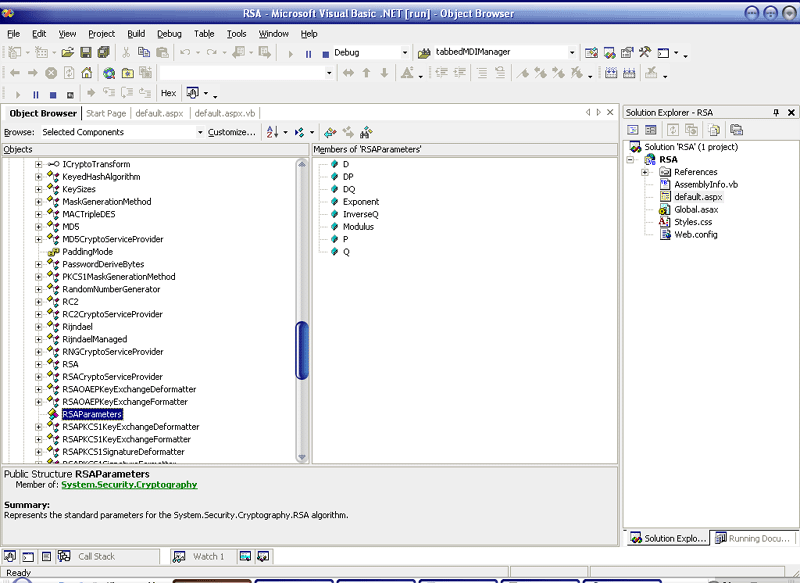Click the Save All toolbar icon
The width and height of the screenshot is (800, 583).
(x=104, y=53)
